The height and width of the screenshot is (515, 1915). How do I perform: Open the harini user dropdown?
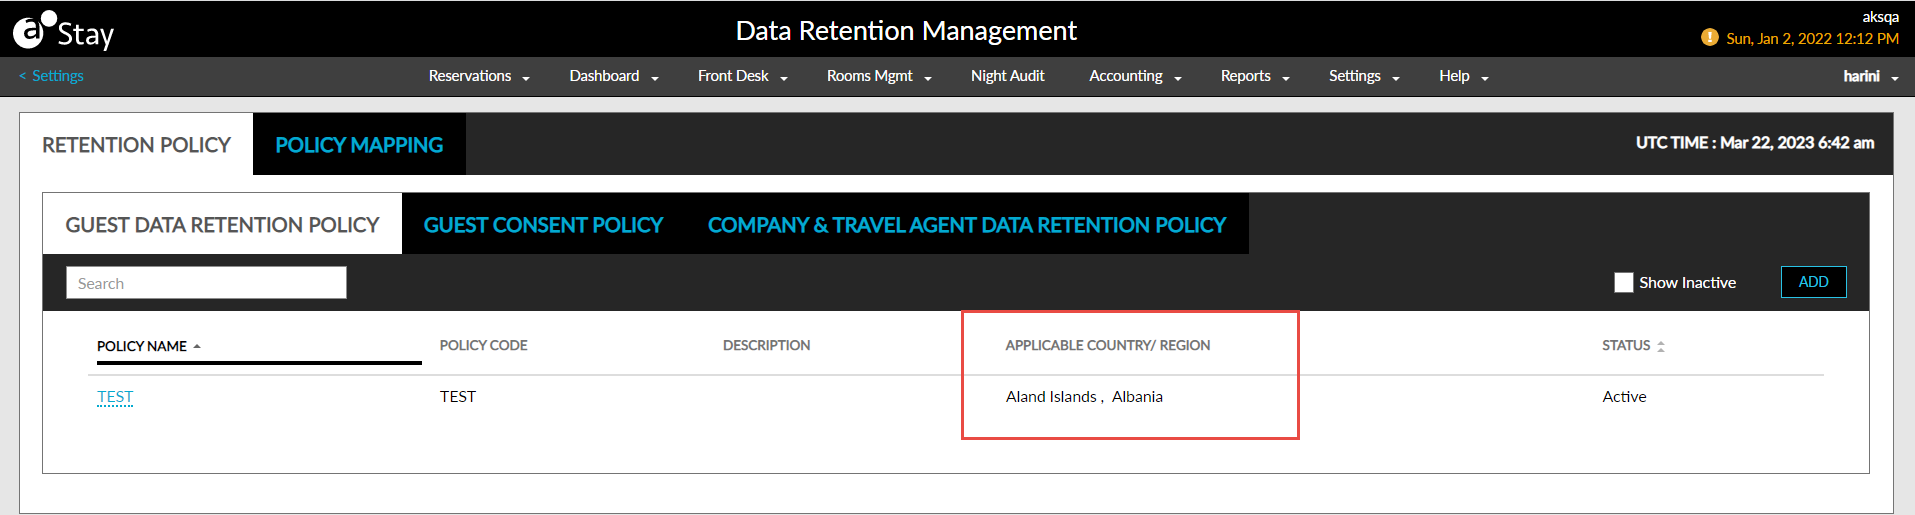coord(1870,77)
